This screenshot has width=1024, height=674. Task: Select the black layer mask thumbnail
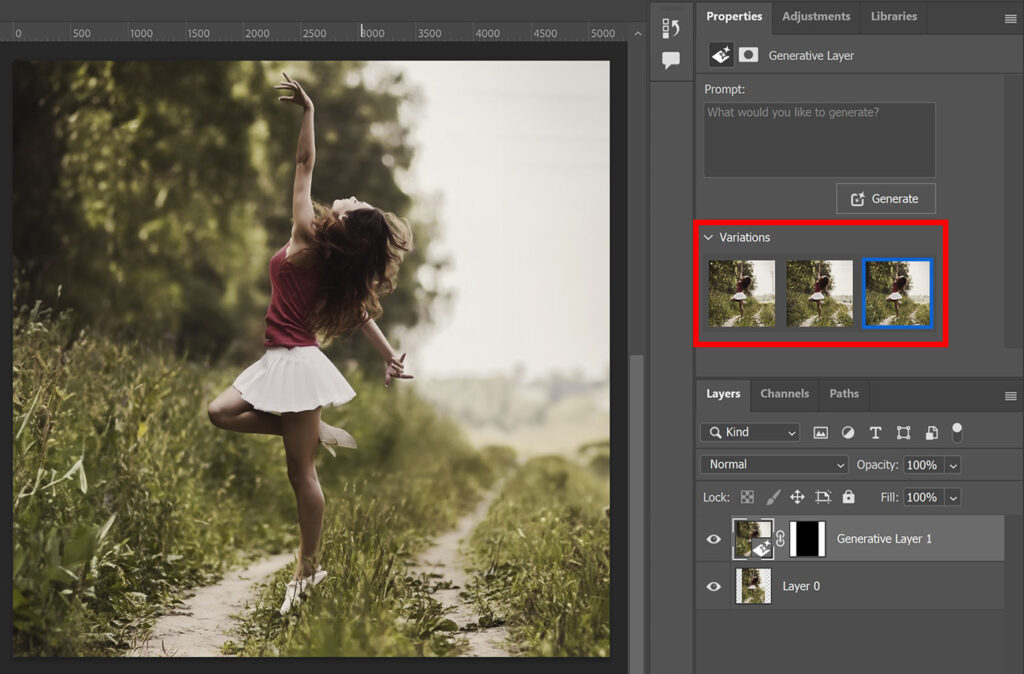click(807, 539)
